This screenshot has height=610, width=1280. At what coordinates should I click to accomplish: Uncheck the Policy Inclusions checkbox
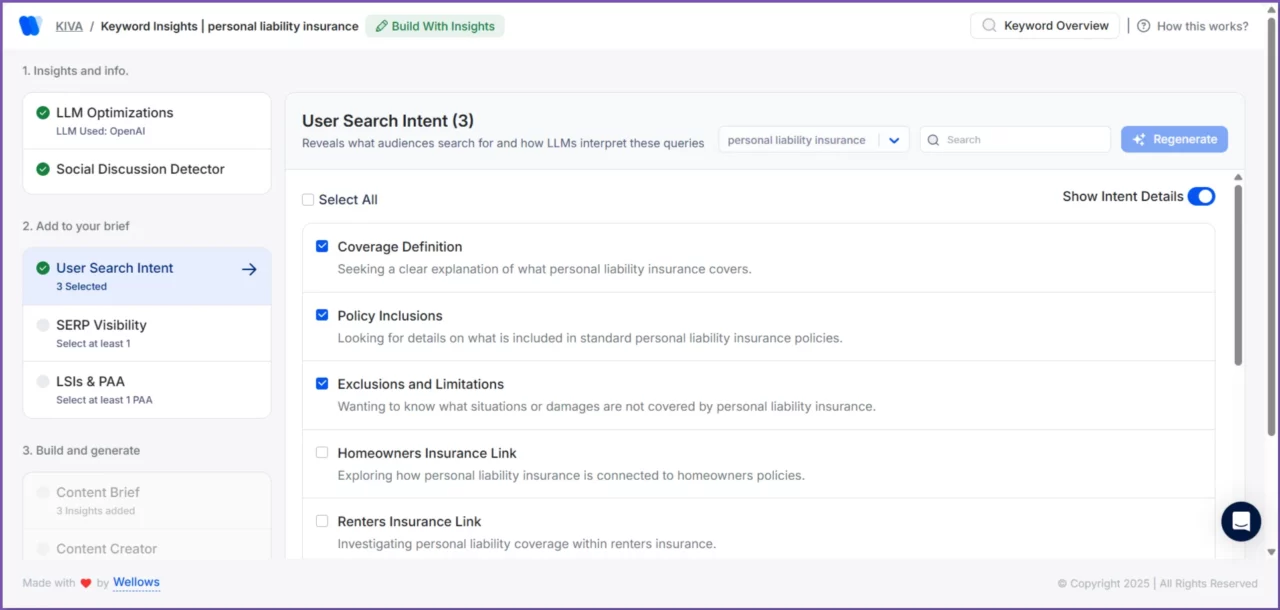point(322,314)
